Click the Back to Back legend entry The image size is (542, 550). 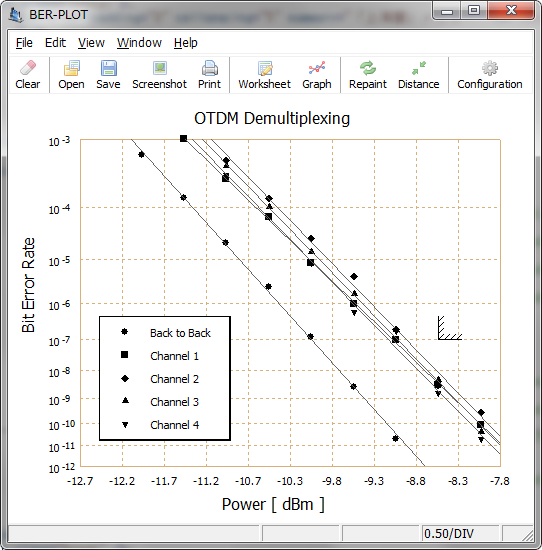pyautogui.click(x=166, y=333)
